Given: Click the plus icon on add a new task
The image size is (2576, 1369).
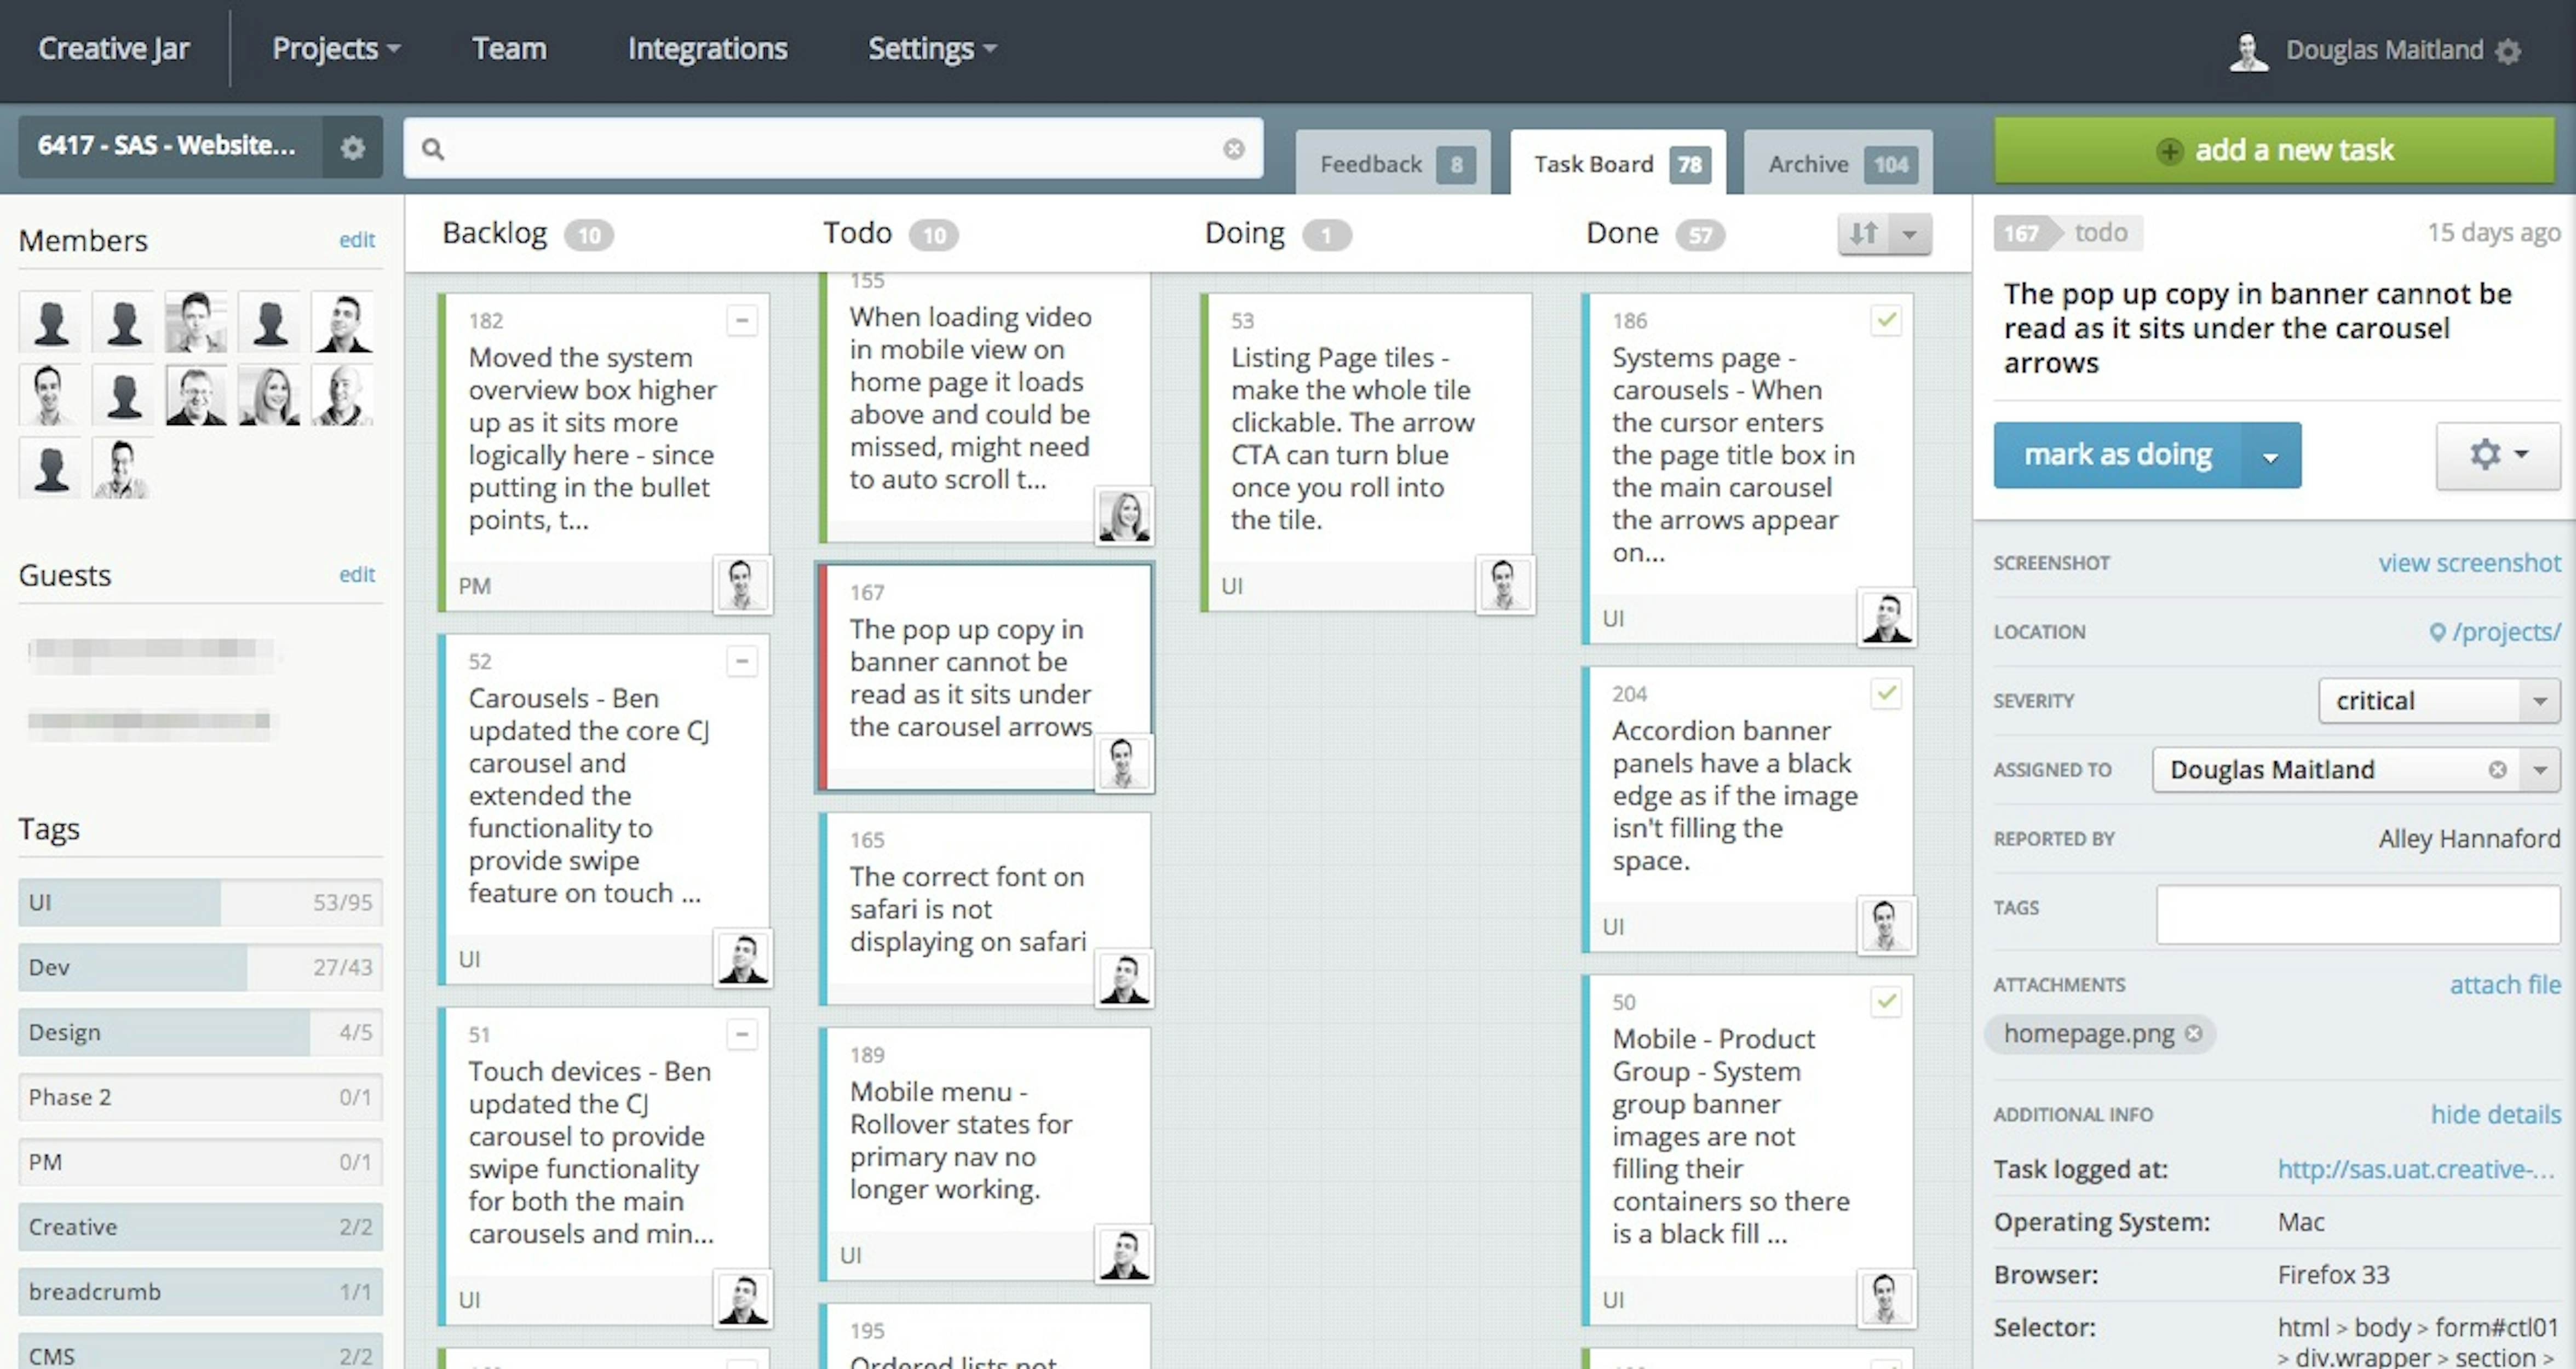Looking at the screenshot, I should (2169, 151).
